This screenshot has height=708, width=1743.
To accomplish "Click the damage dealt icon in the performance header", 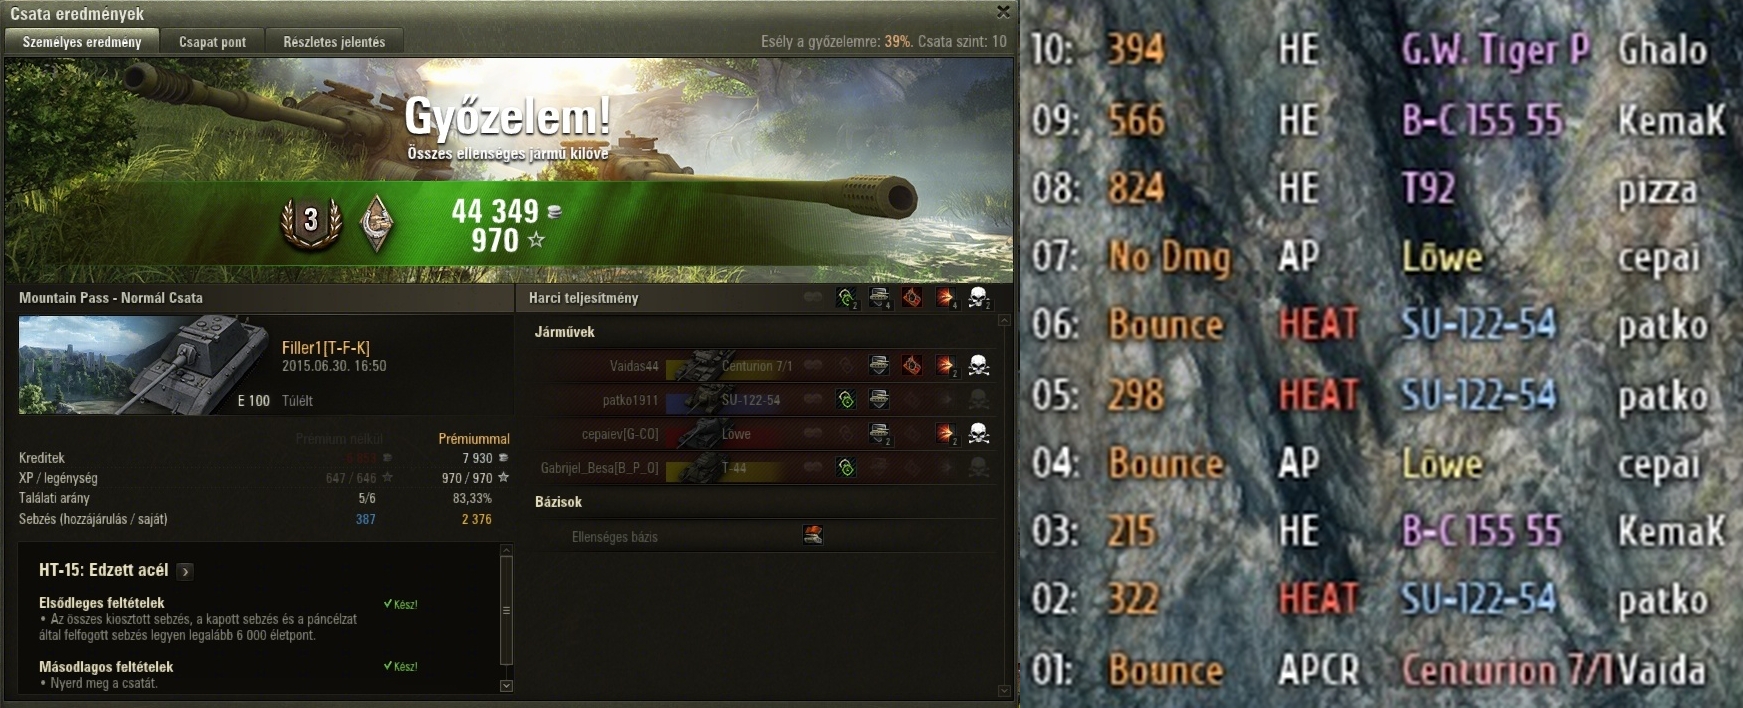I will (946, 297).
